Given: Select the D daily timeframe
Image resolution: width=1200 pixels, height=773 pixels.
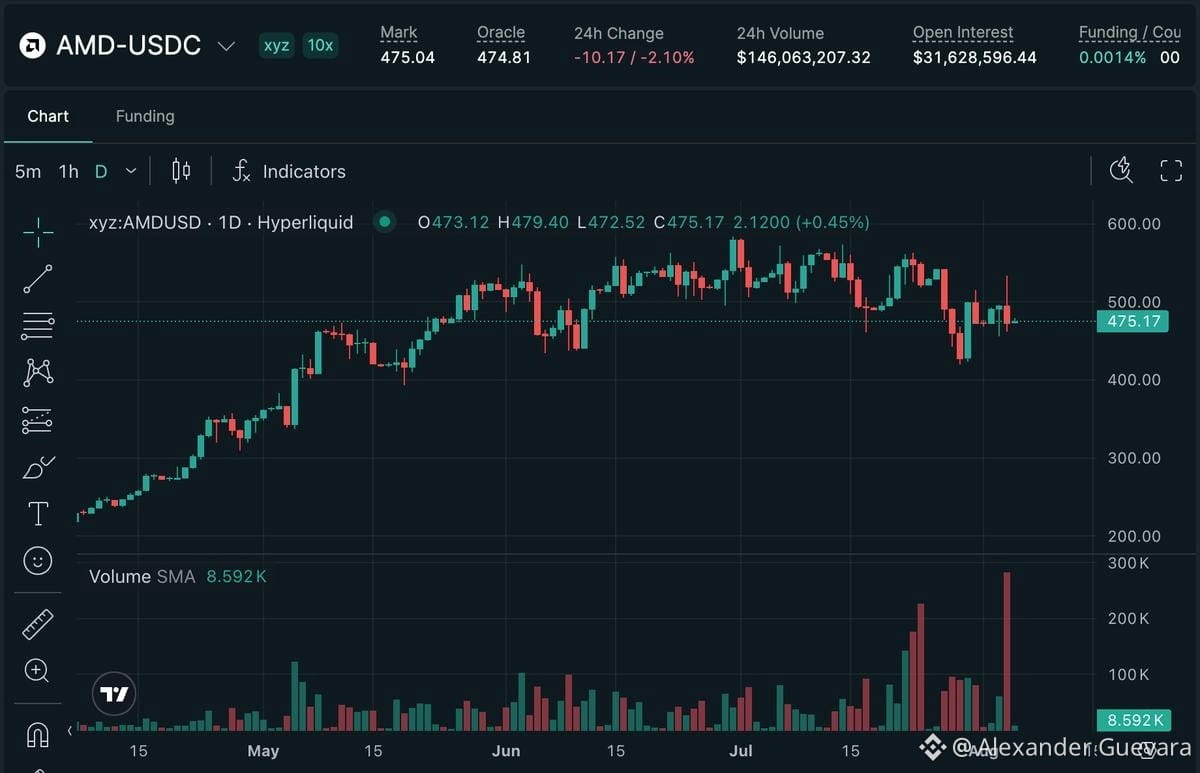Looking at the screenshot, I should pos(101,171).
